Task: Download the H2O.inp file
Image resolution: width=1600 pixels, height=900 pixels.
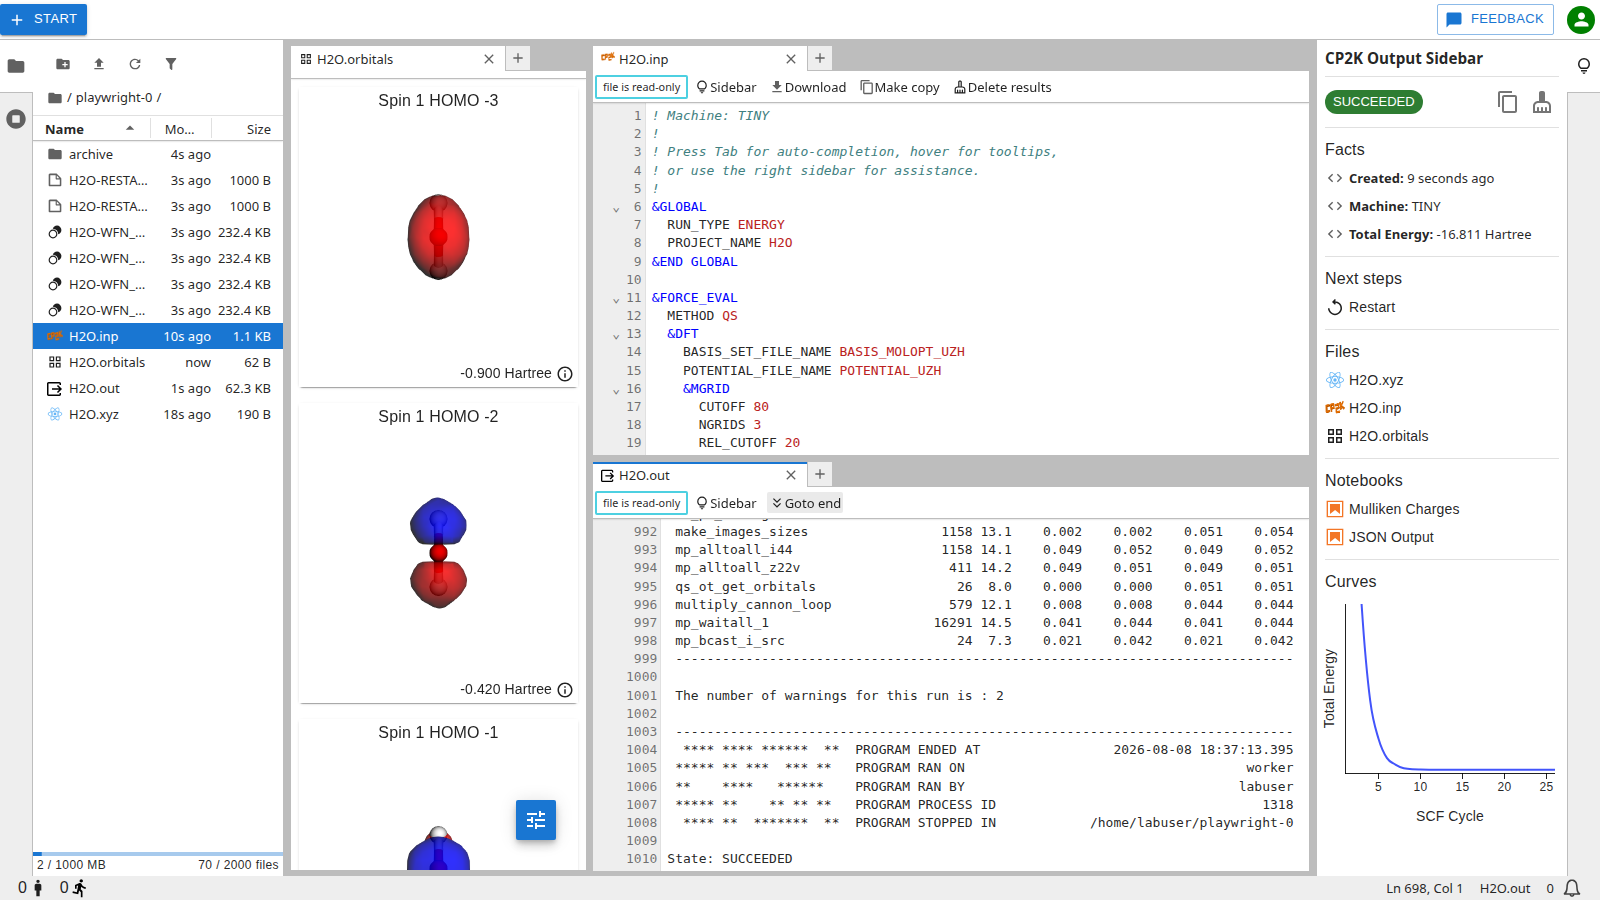Action: (809, 87)
